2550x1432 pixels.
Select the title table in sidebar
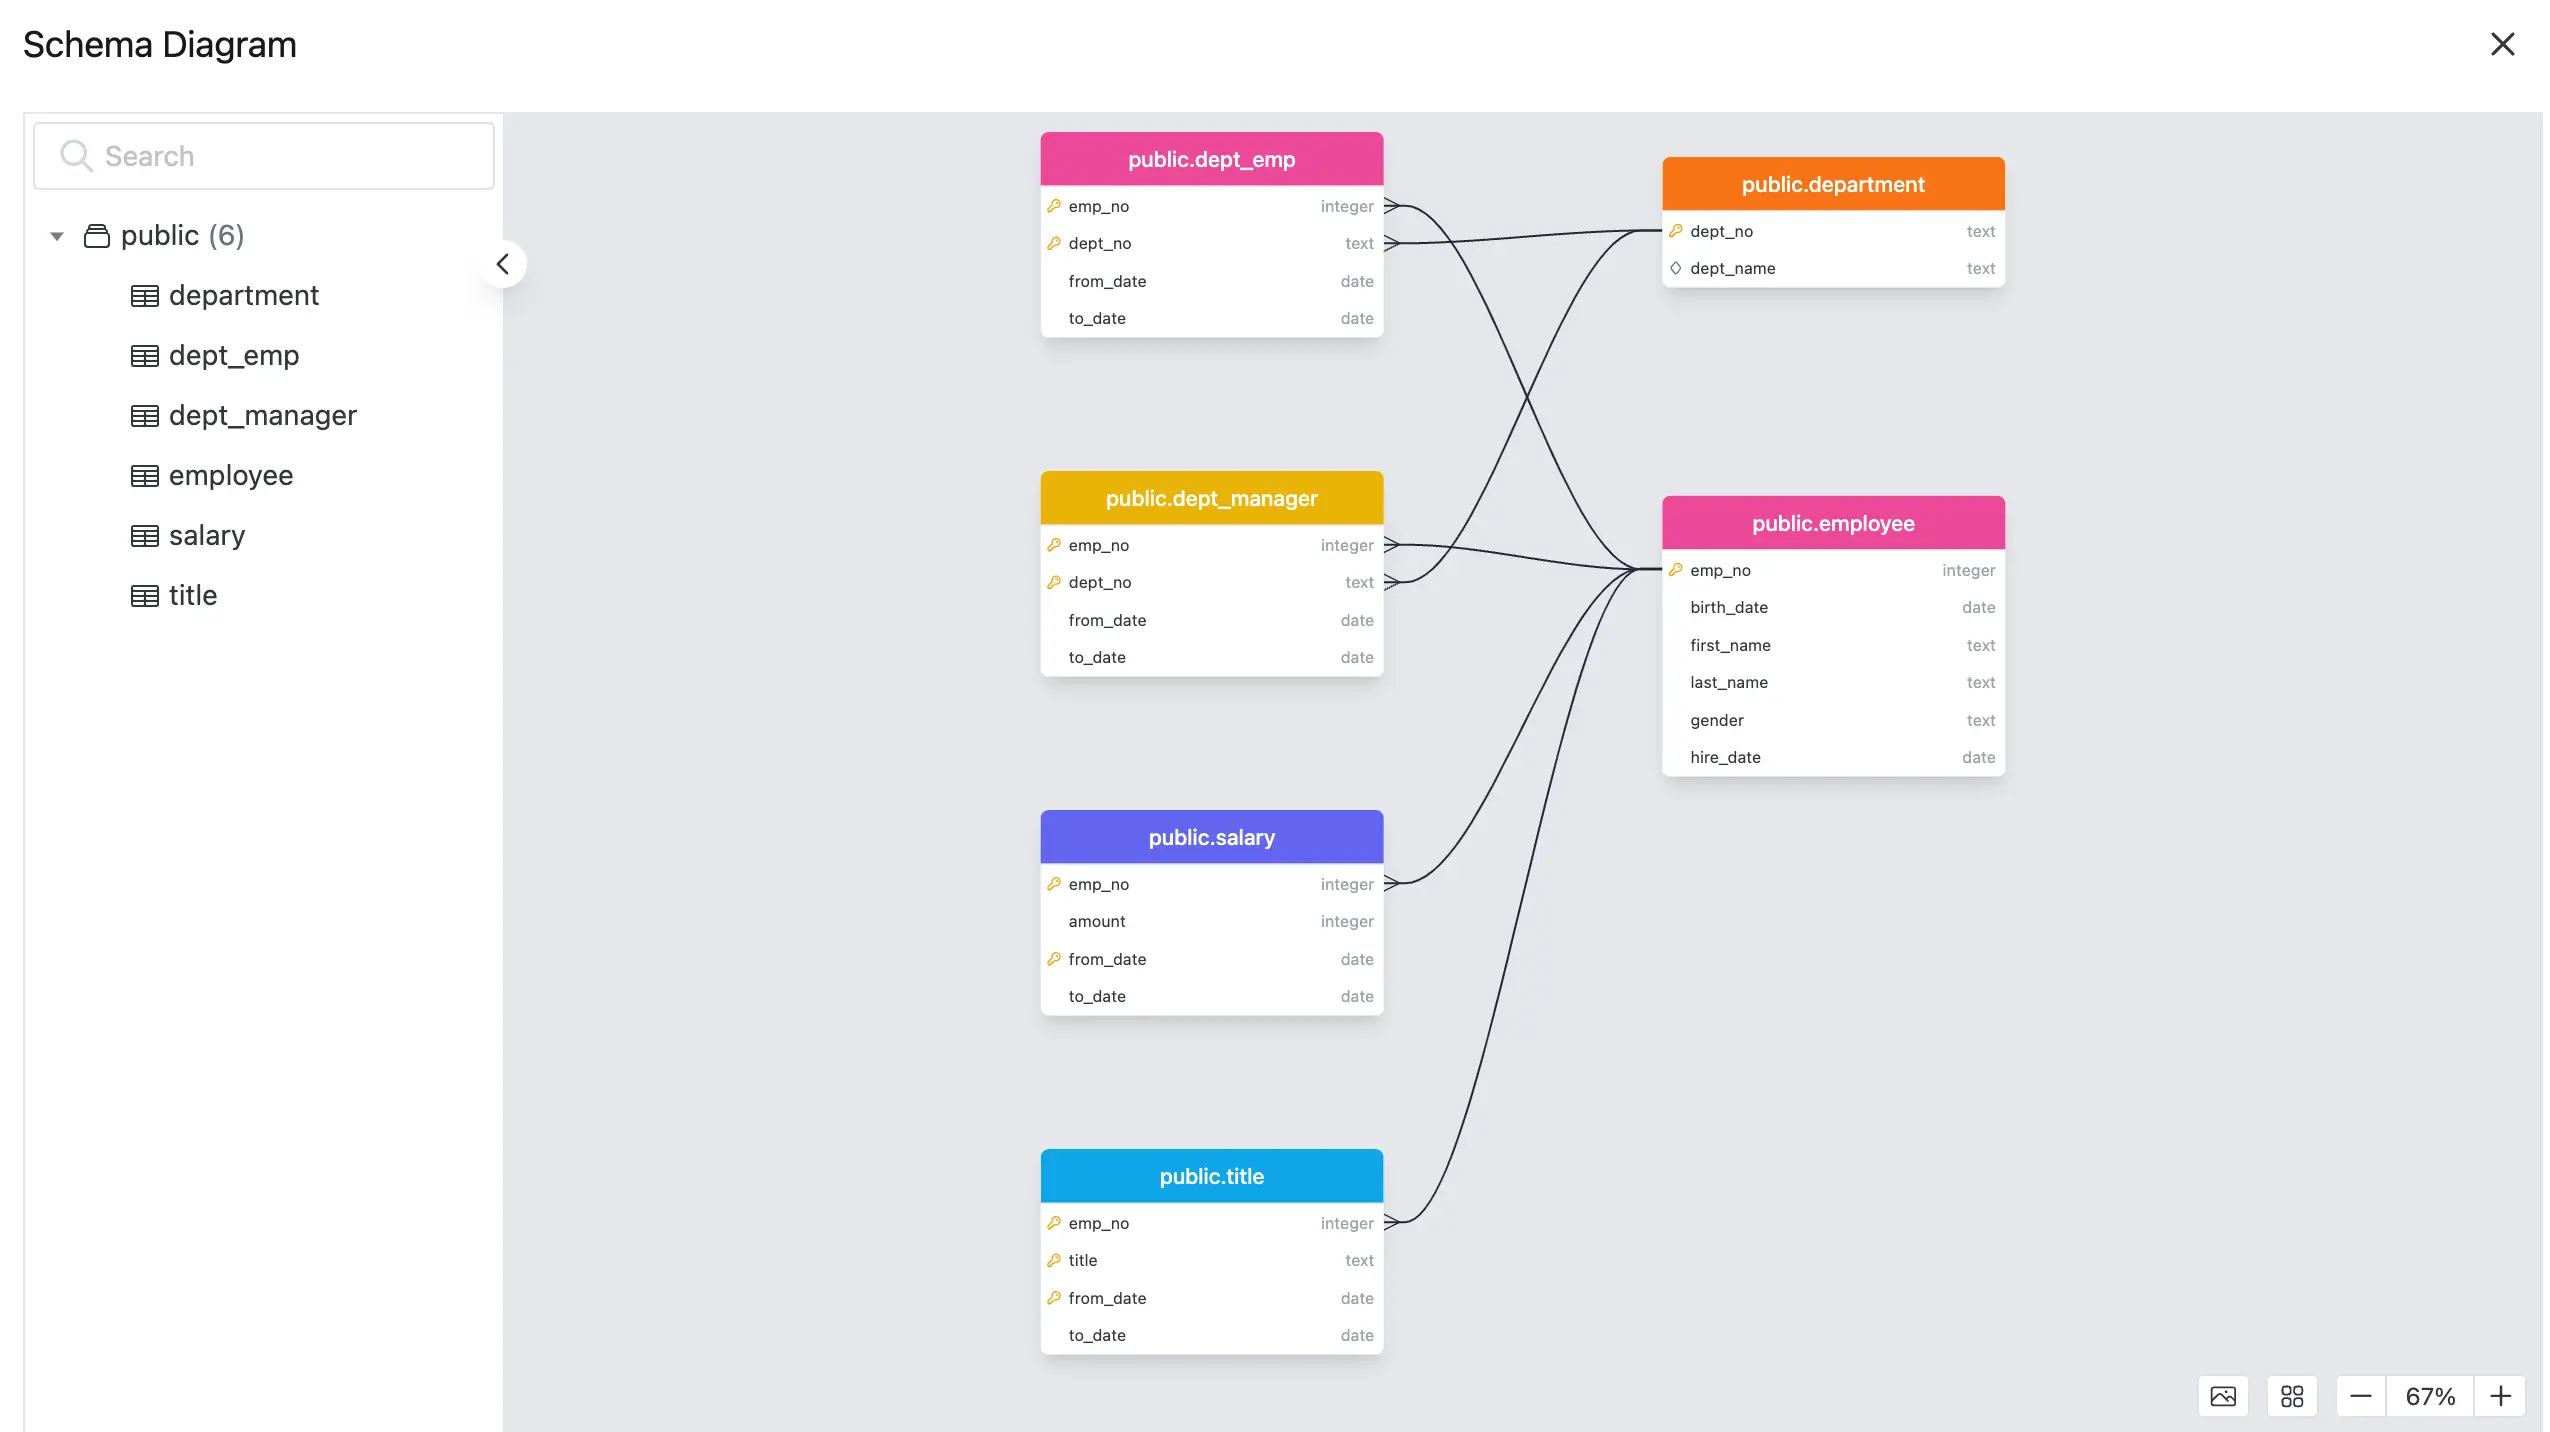coord(193,595)
